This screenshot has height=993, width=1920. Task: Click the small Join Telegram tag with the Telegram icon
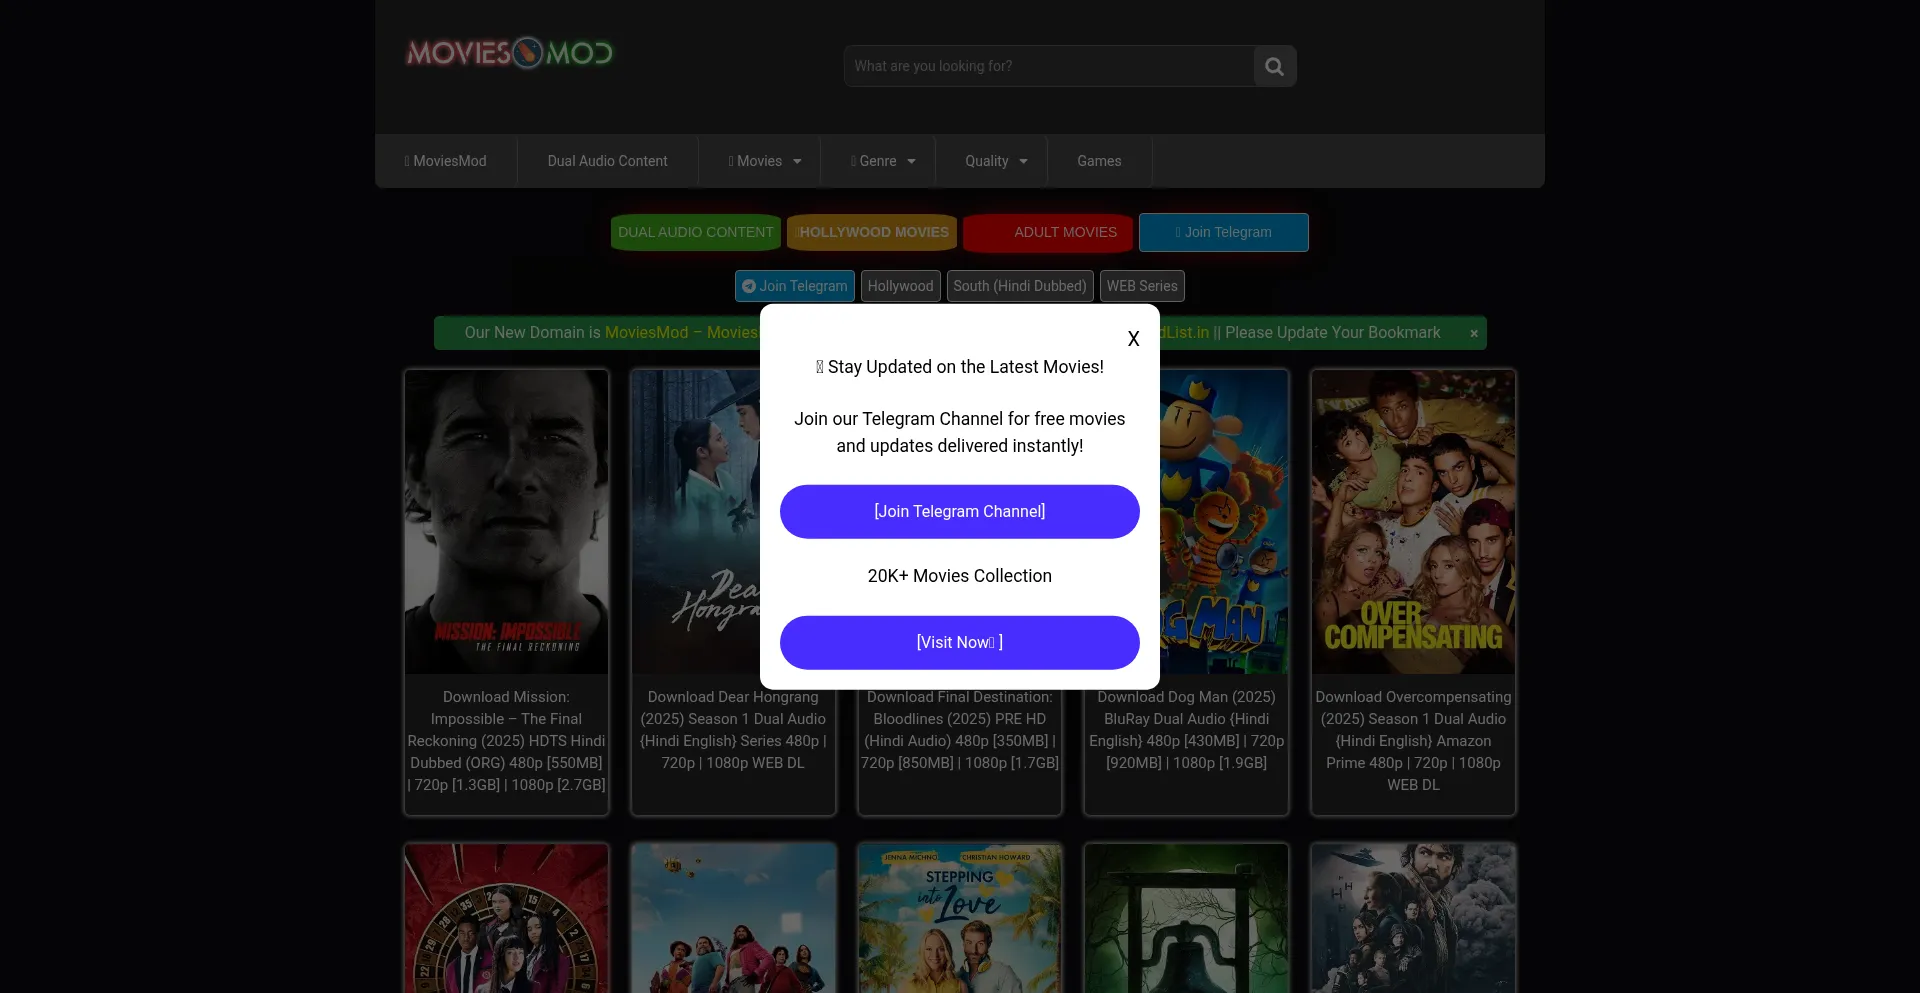point(795,286)
